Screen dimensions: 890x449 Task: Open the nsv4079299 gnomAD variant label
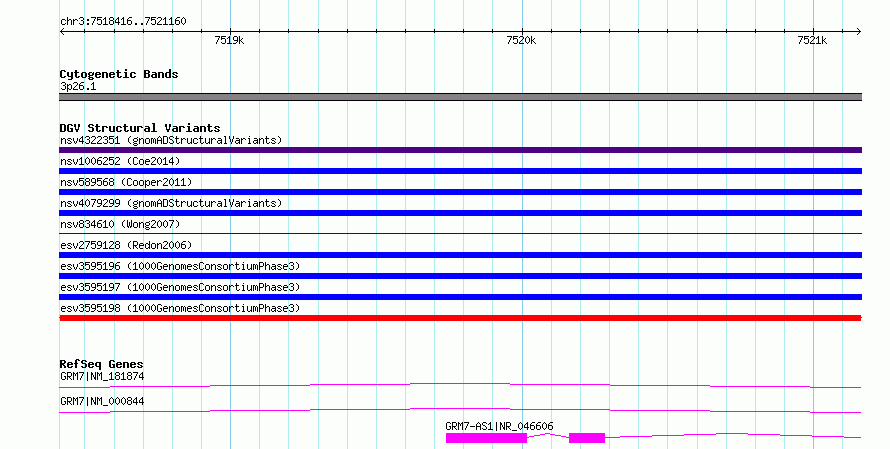171,203
